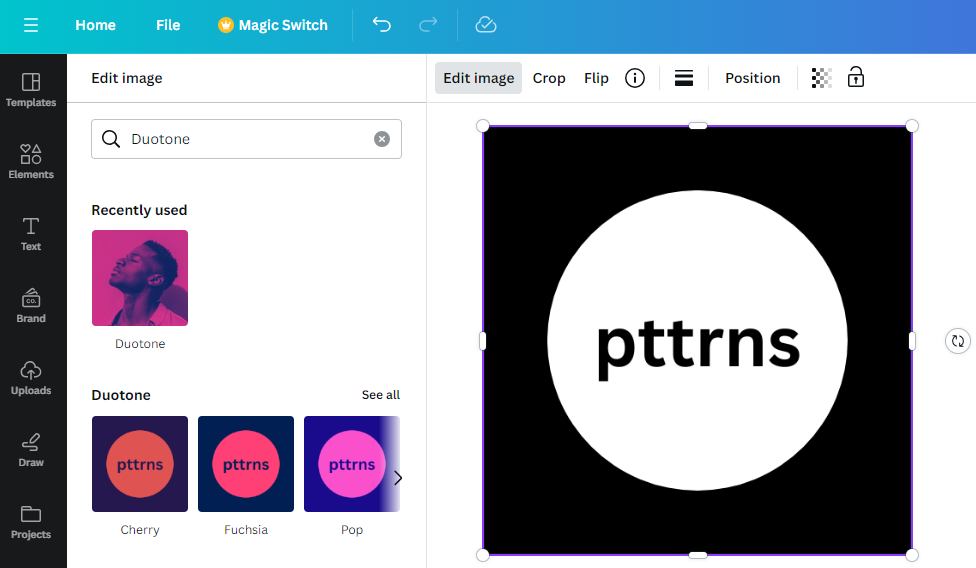Undo the last action
This screenshot has width=976, height=568.
point(382,25)
